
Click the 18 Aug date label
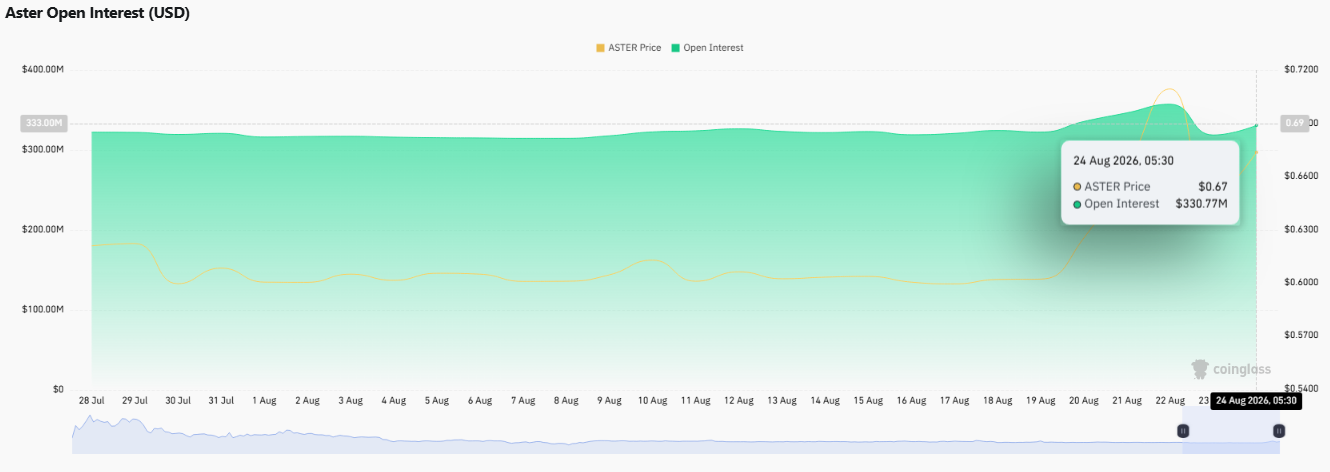(x=996, y=400)
